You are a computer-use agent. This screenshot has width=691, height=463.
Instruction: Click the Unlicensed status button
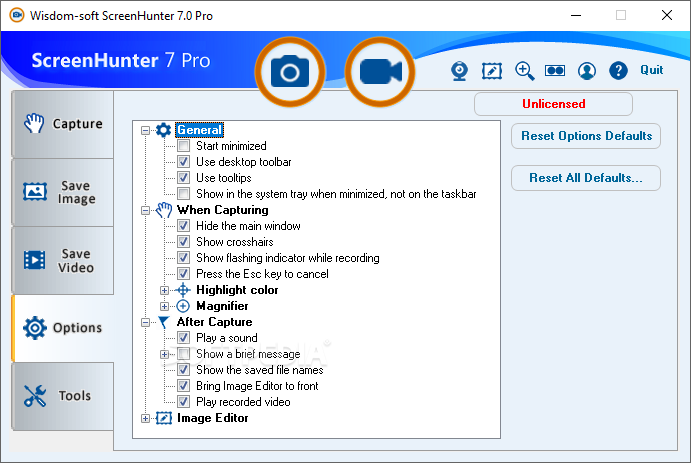[554, 104]
